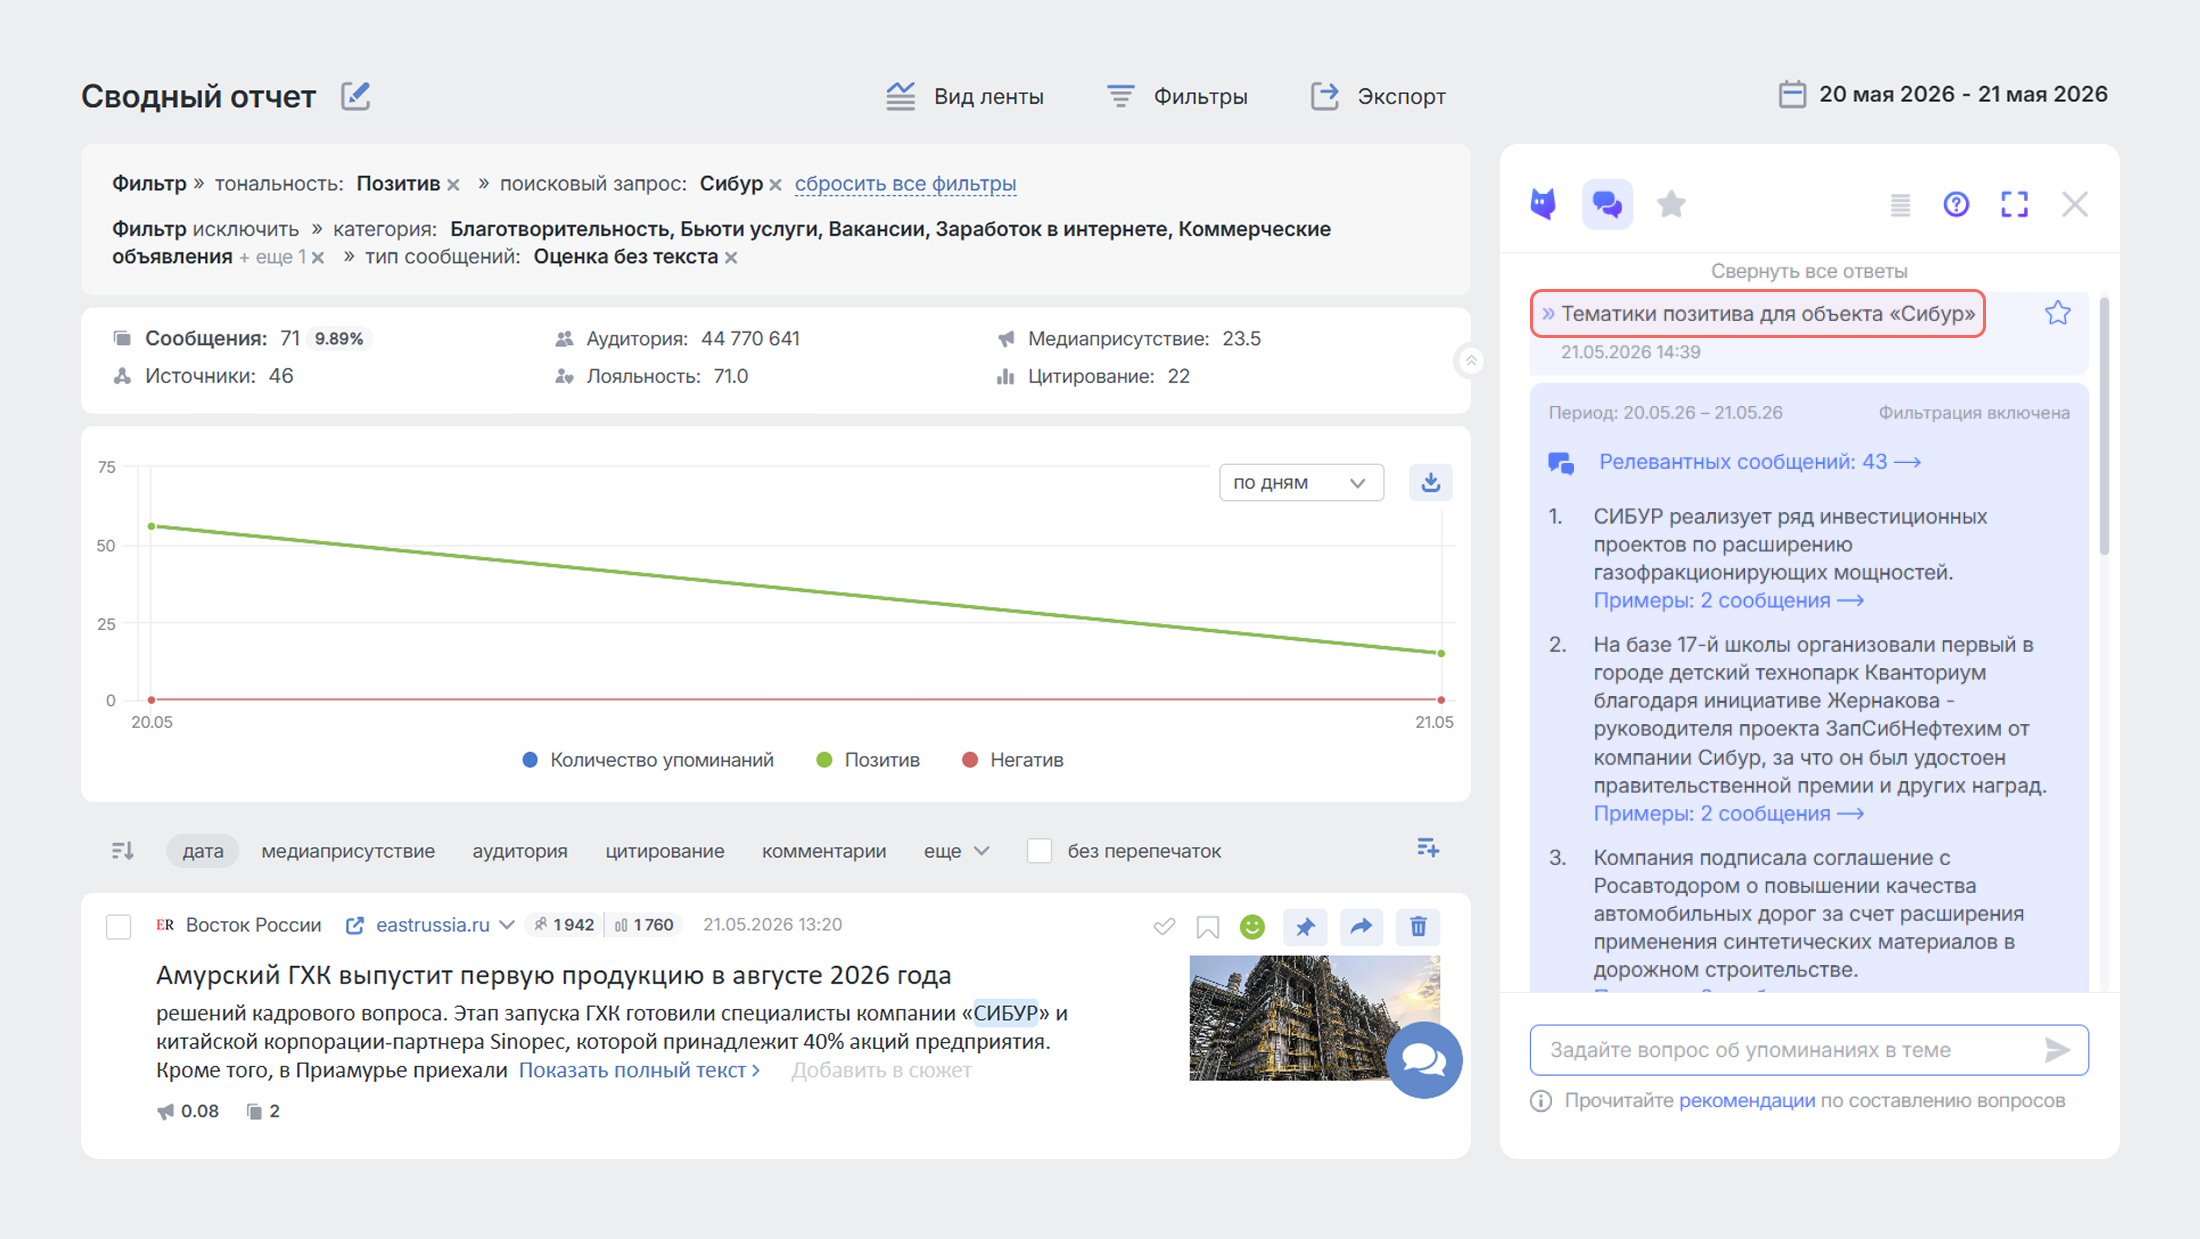Viewport: 2200px width, 1239px height.
Task: Star the Тематики позитива answer
Action: click(x=2057, y=313)
